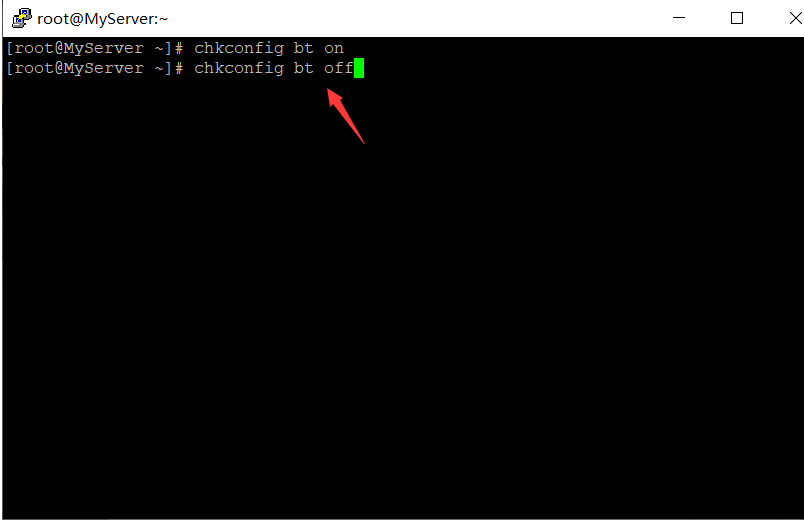
Task: Click the blank title bar space beside title
Action: pyautogui.click(x=410, y=18)
